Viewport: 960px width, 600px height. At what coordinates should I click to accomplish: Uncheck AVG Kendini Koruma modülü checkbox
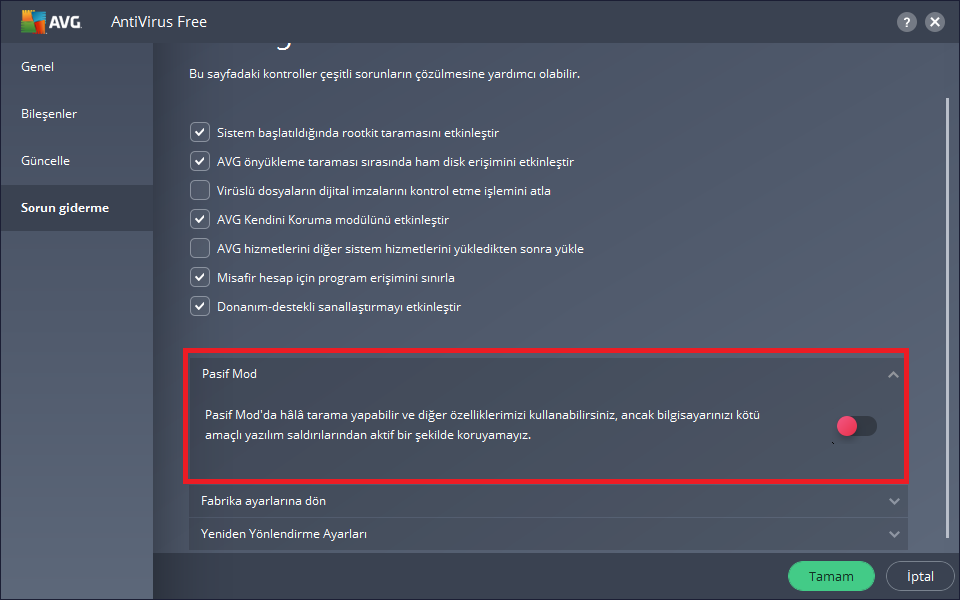[x=200, y=219]
